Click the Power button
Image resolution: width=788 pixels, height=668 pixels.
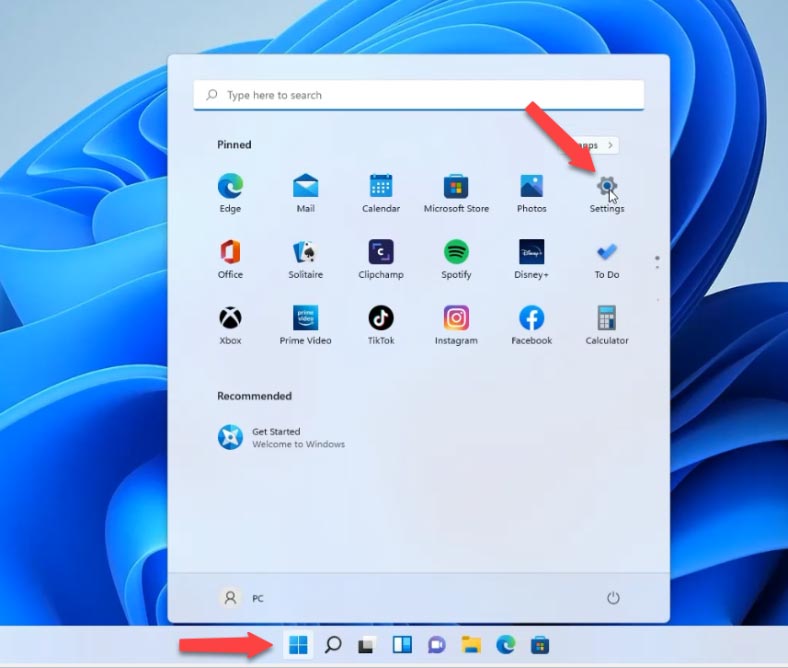coord(613,598)
